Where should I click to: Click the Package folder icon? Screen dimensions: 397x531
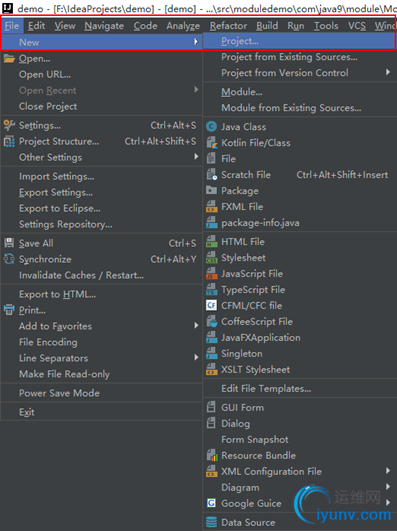pos(211,190)
